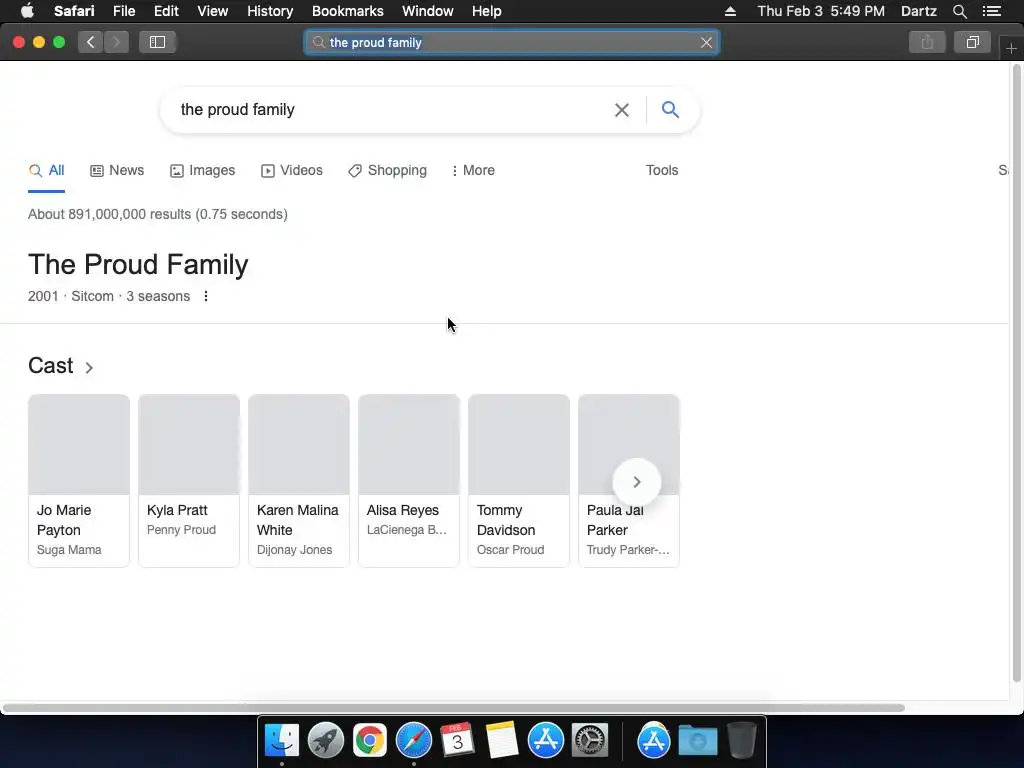Open Notes app in the dock
The height and width of the screenshot is (768, 1024).
(x=502, y=741)
